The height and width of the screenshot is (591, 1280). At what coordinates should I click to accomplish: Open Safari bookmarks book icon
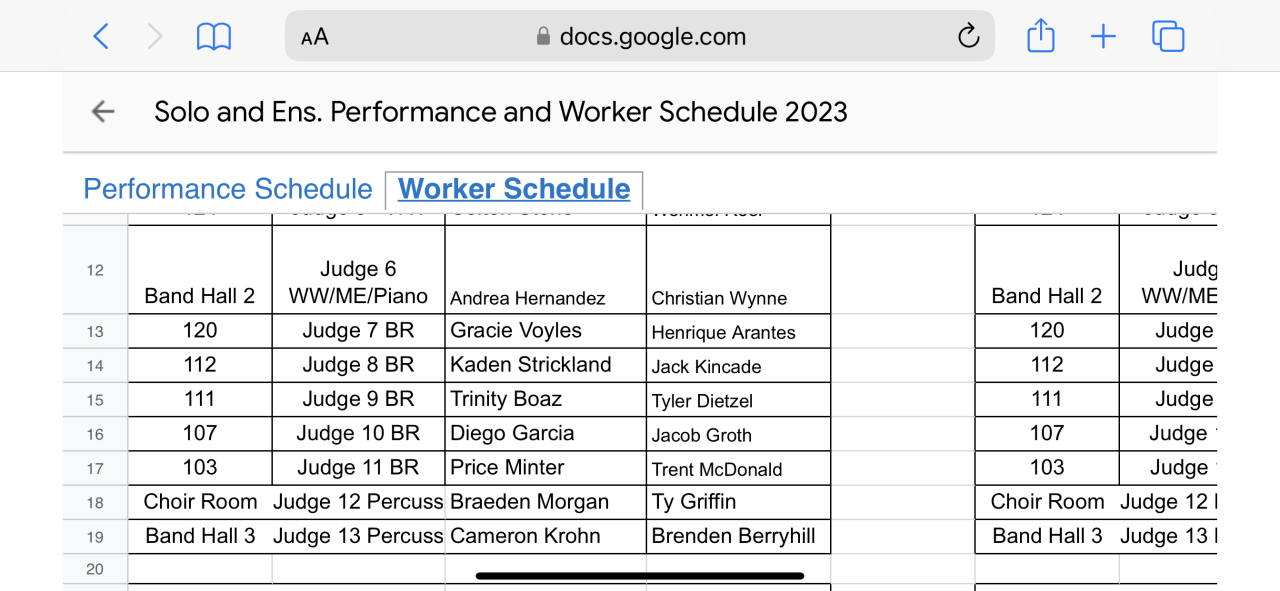(214, 37)
